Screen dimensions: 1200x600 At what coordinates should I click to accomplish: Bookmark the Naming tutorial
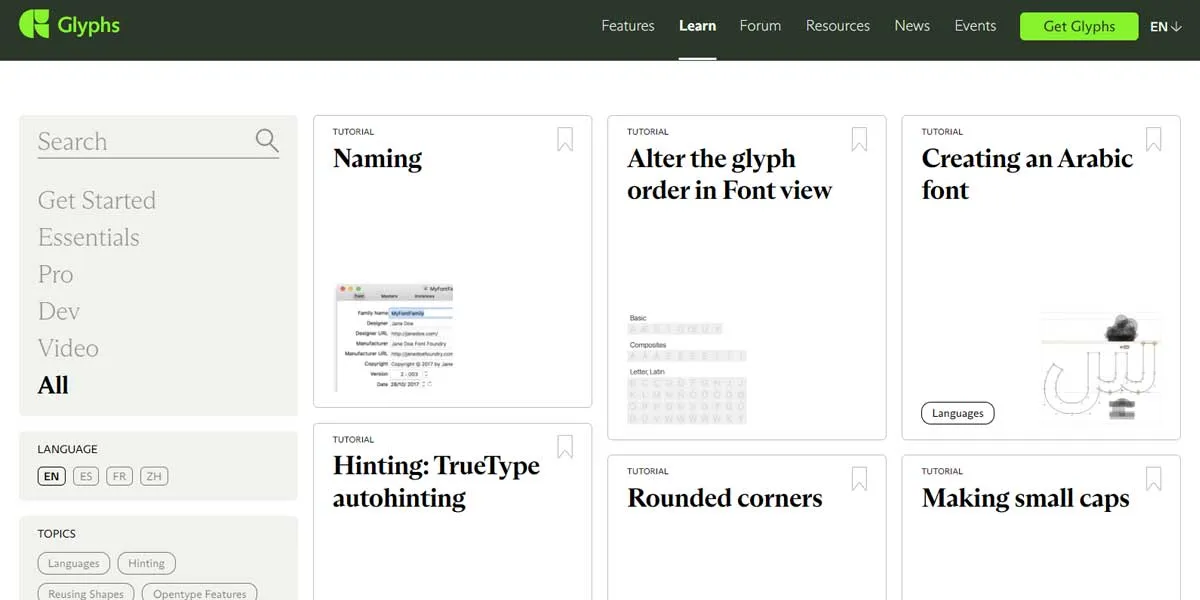565,139
